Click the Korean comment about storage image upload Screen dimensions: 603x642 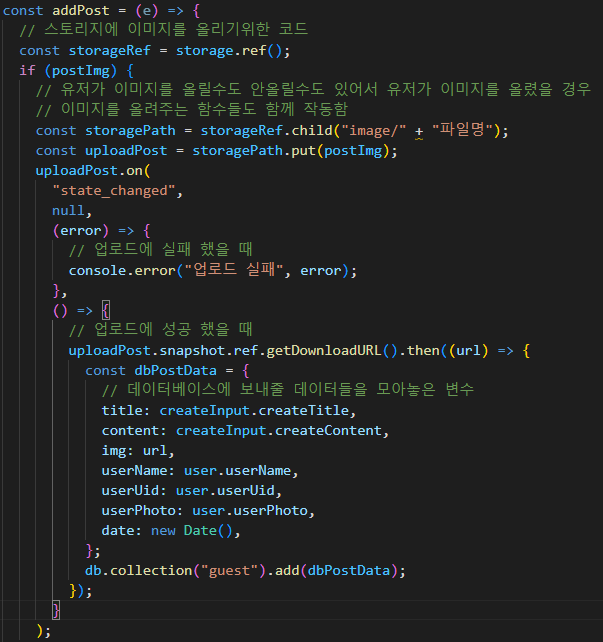point(164,29)
